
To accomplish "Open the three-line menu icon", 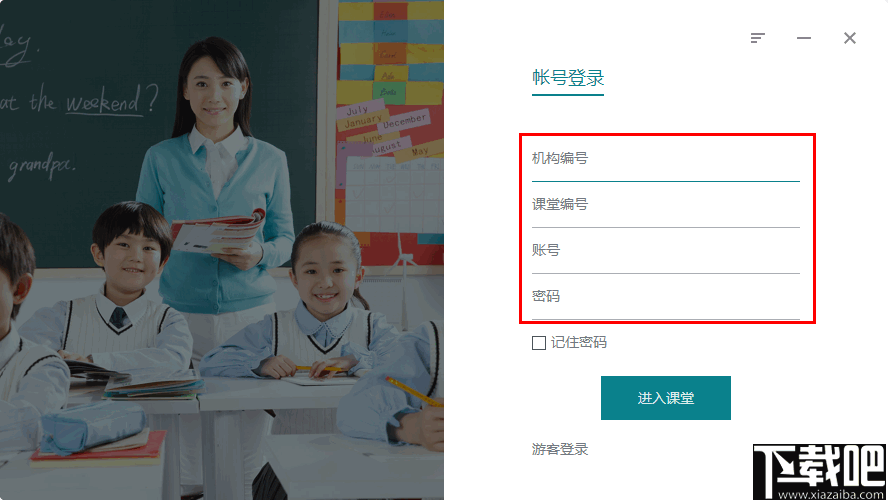I will tap(757, 38).
